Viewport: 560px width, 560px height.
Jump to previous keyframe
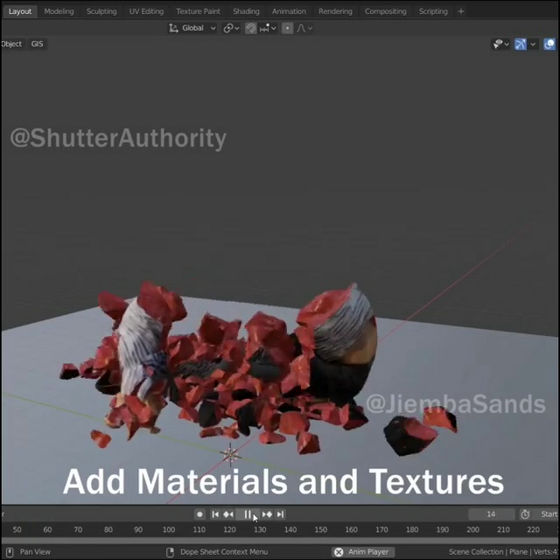(x=229, y=514)
